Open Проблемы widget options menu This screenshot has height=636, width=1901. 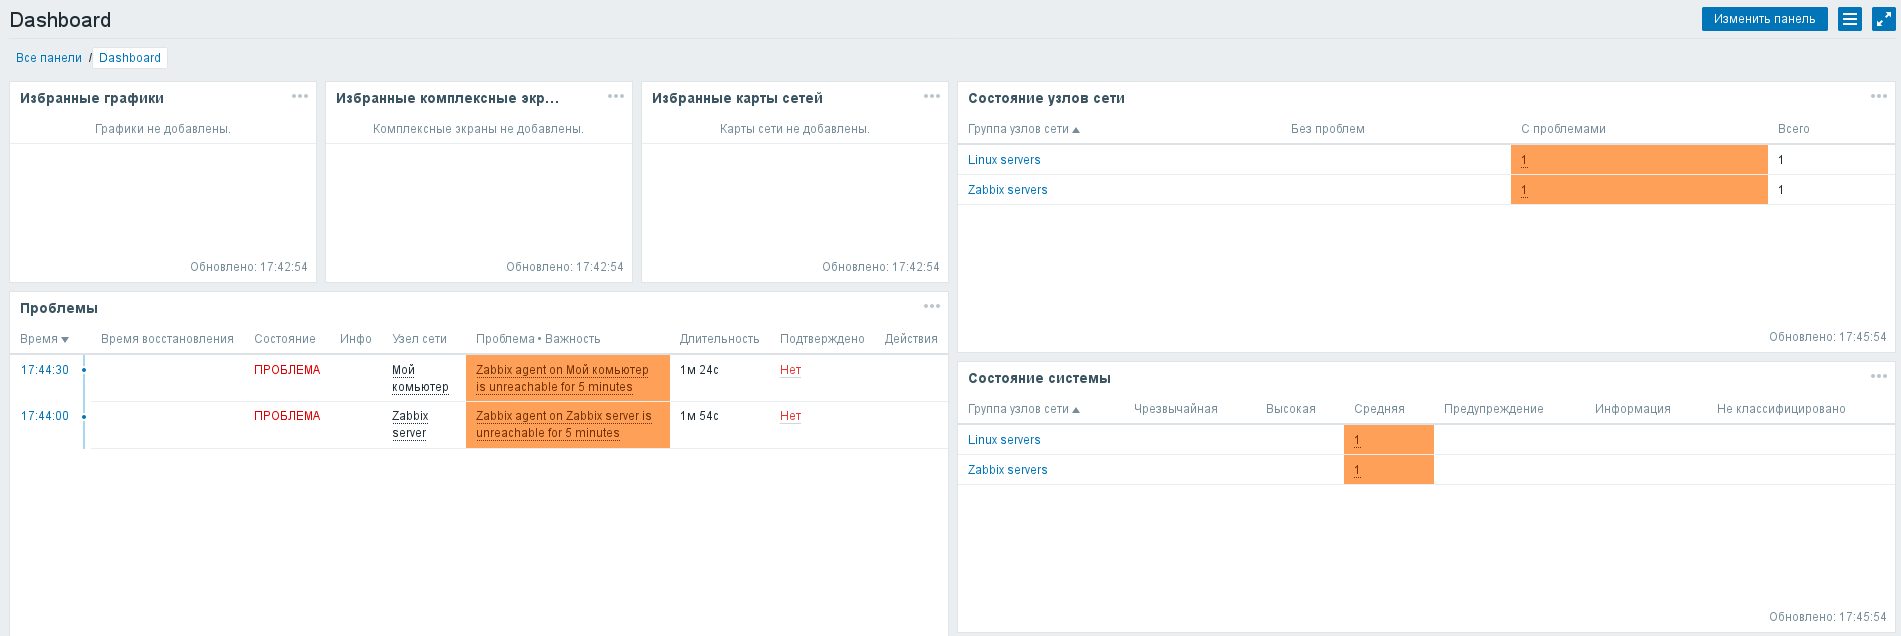pos(932,307)
